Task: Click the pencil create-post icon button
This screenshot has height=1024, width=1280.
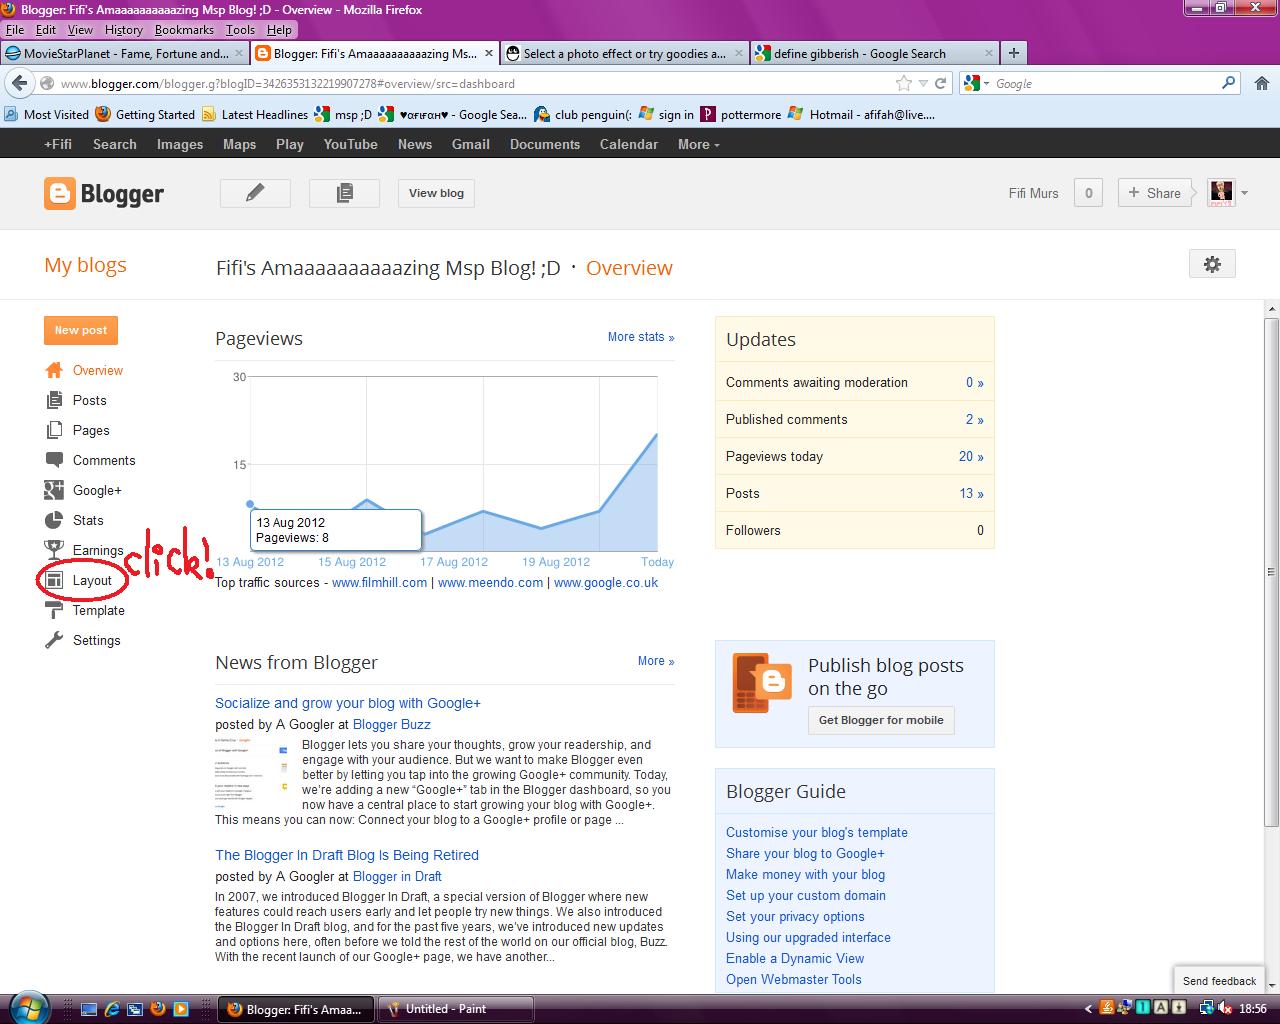Action: tap(255, 193)
